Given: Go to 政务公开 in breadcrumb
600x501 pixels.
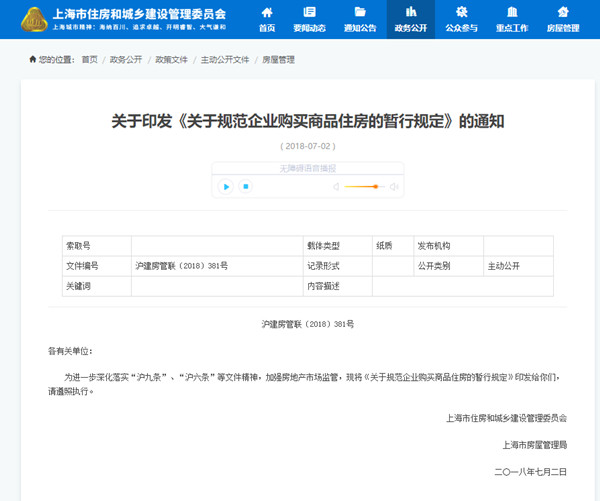Looking at the screenshot, I should click(126, 59).
